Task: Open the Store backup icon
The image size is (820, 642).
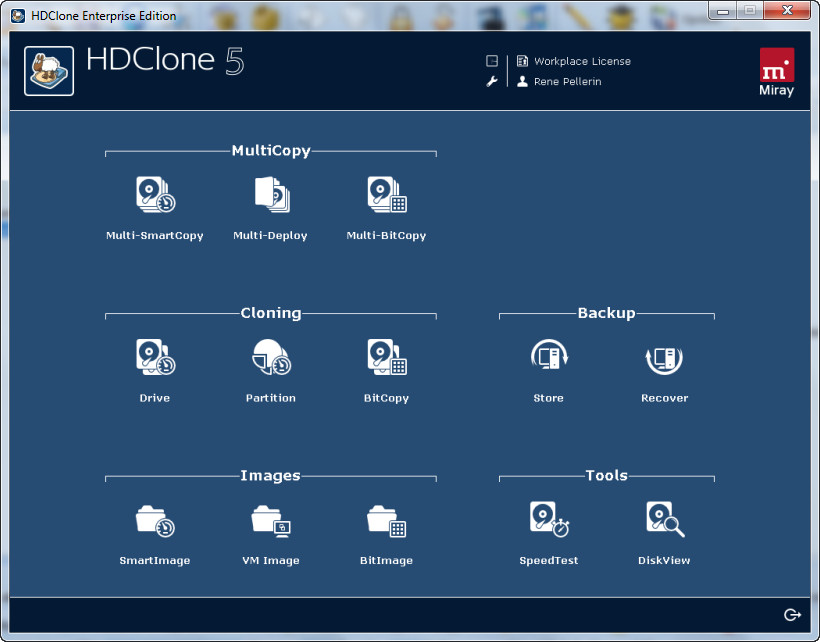Action: pyautogui.click(x=549, y=357)
